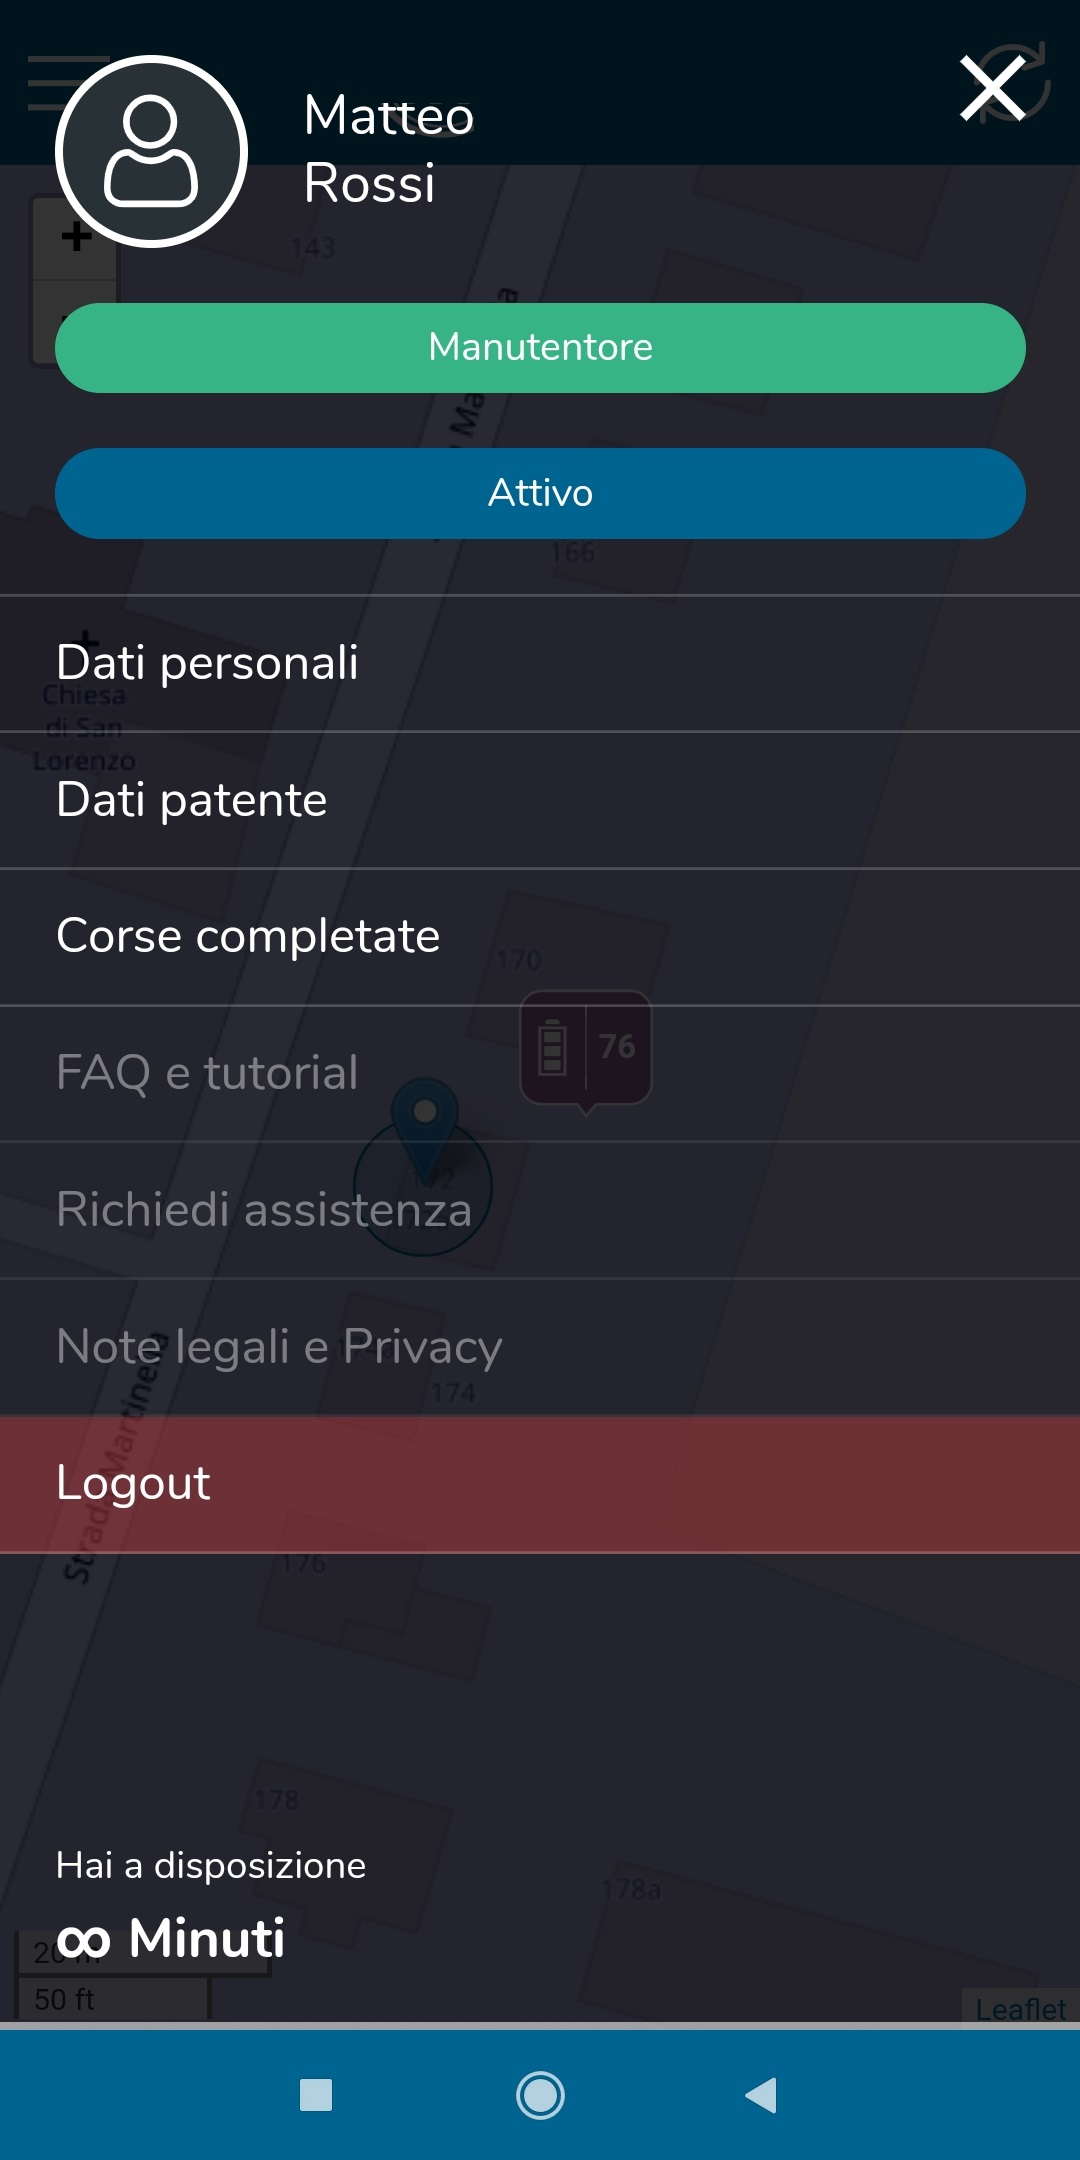Open the Leaflet attribution link

tap(1020, 2009)
